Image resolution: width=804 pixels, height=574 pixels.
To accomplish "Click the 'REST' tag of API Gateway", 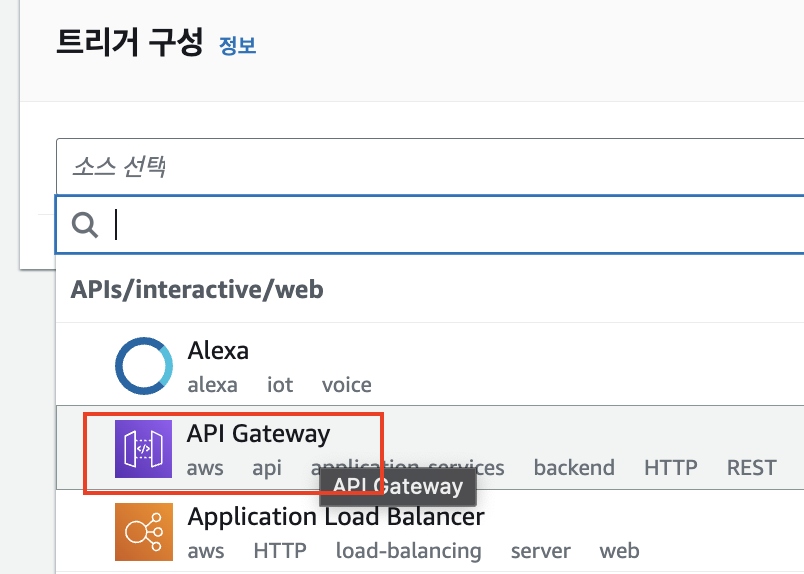I will pos(752,468).
